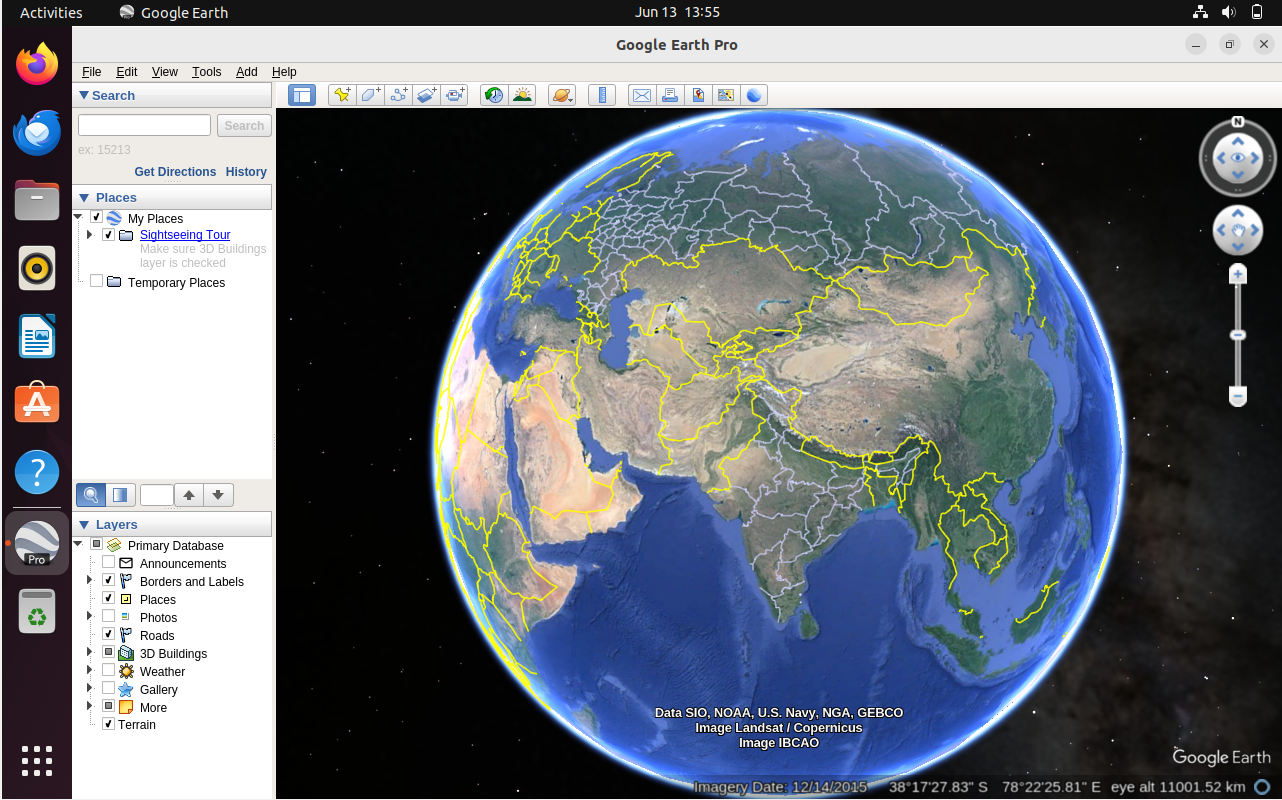
Task: Click the hand move joystick center
Action: [1238, 232]
